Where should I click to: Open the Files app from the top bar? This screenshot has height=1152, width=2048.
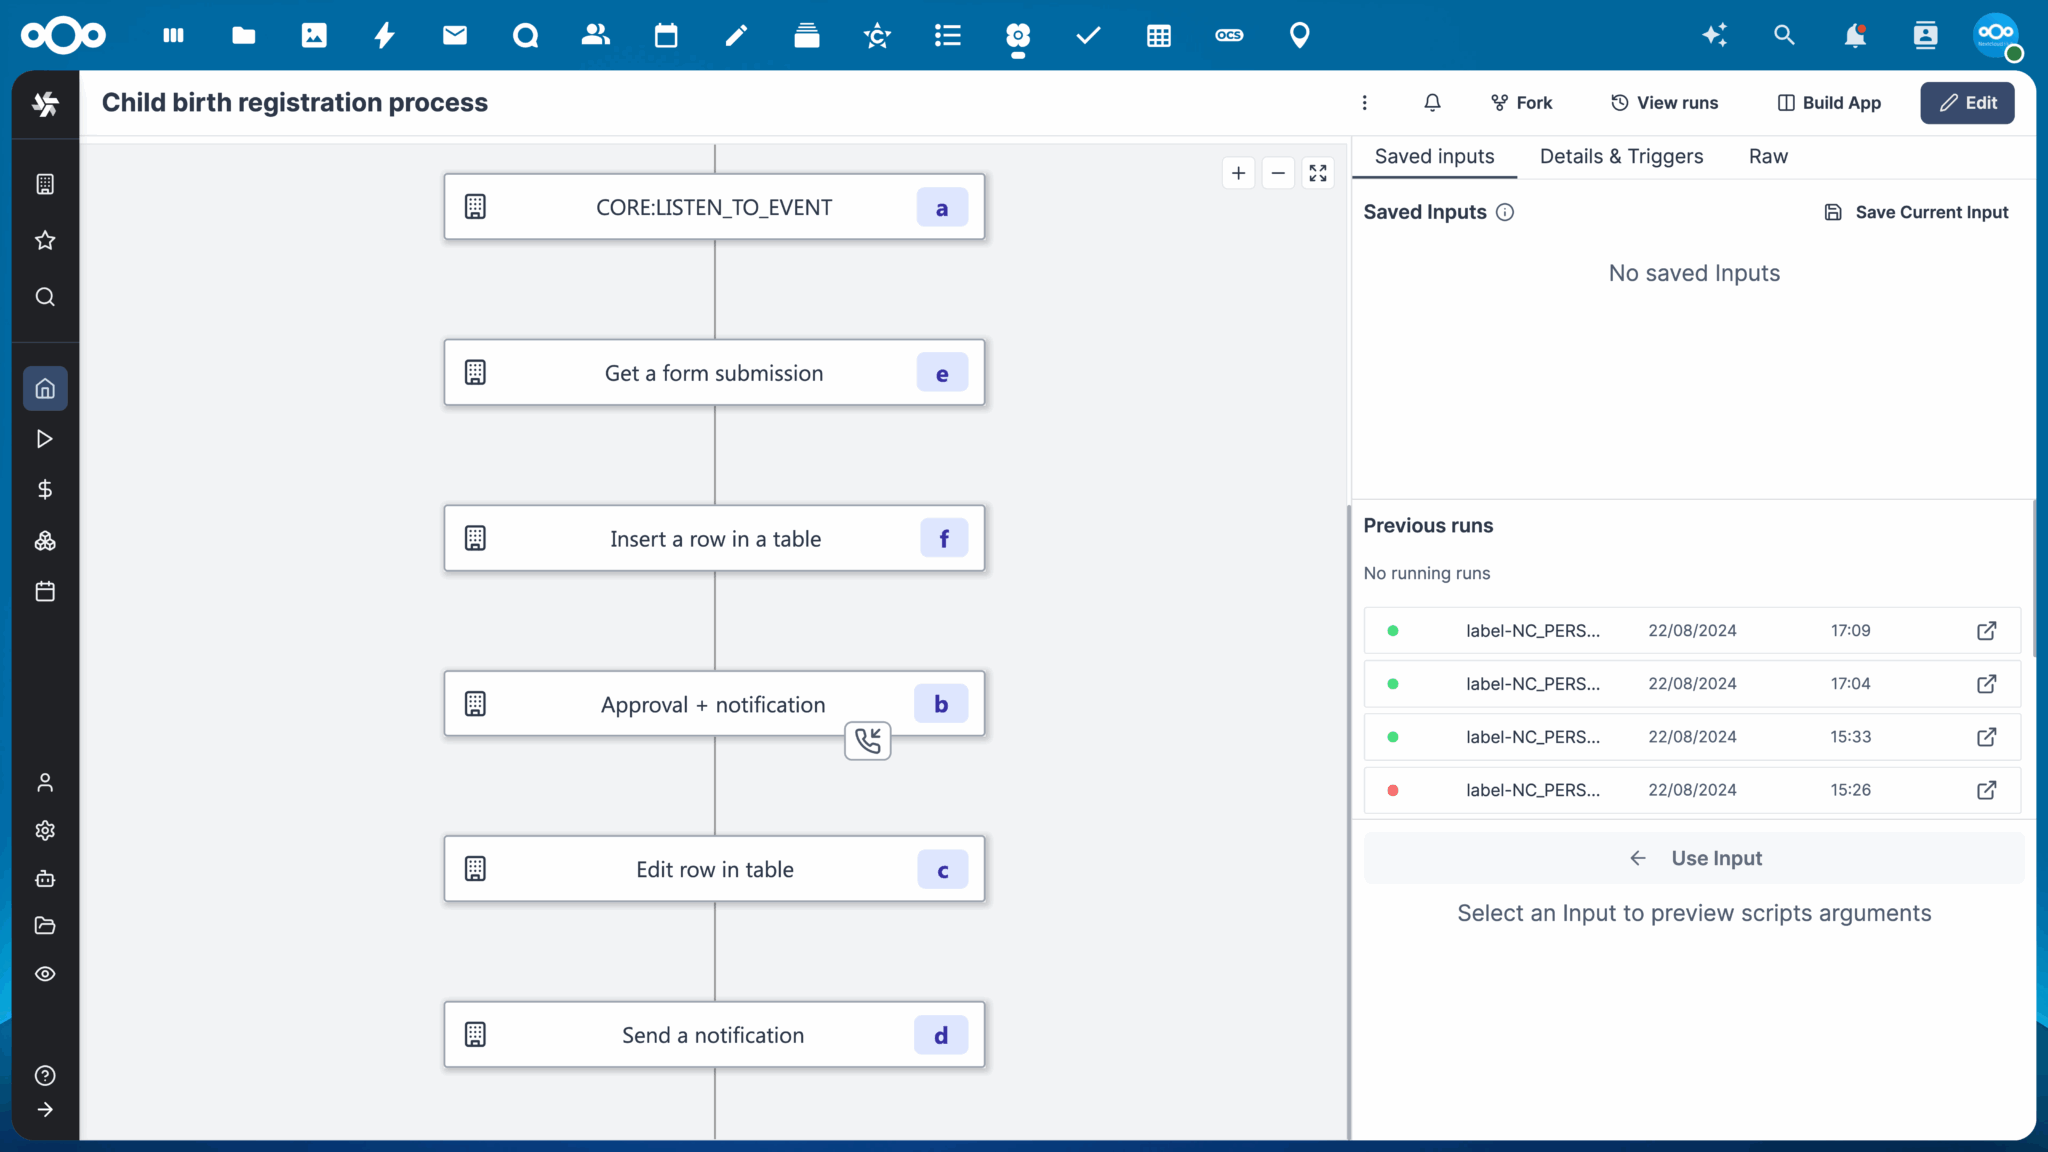coord(244,35)
